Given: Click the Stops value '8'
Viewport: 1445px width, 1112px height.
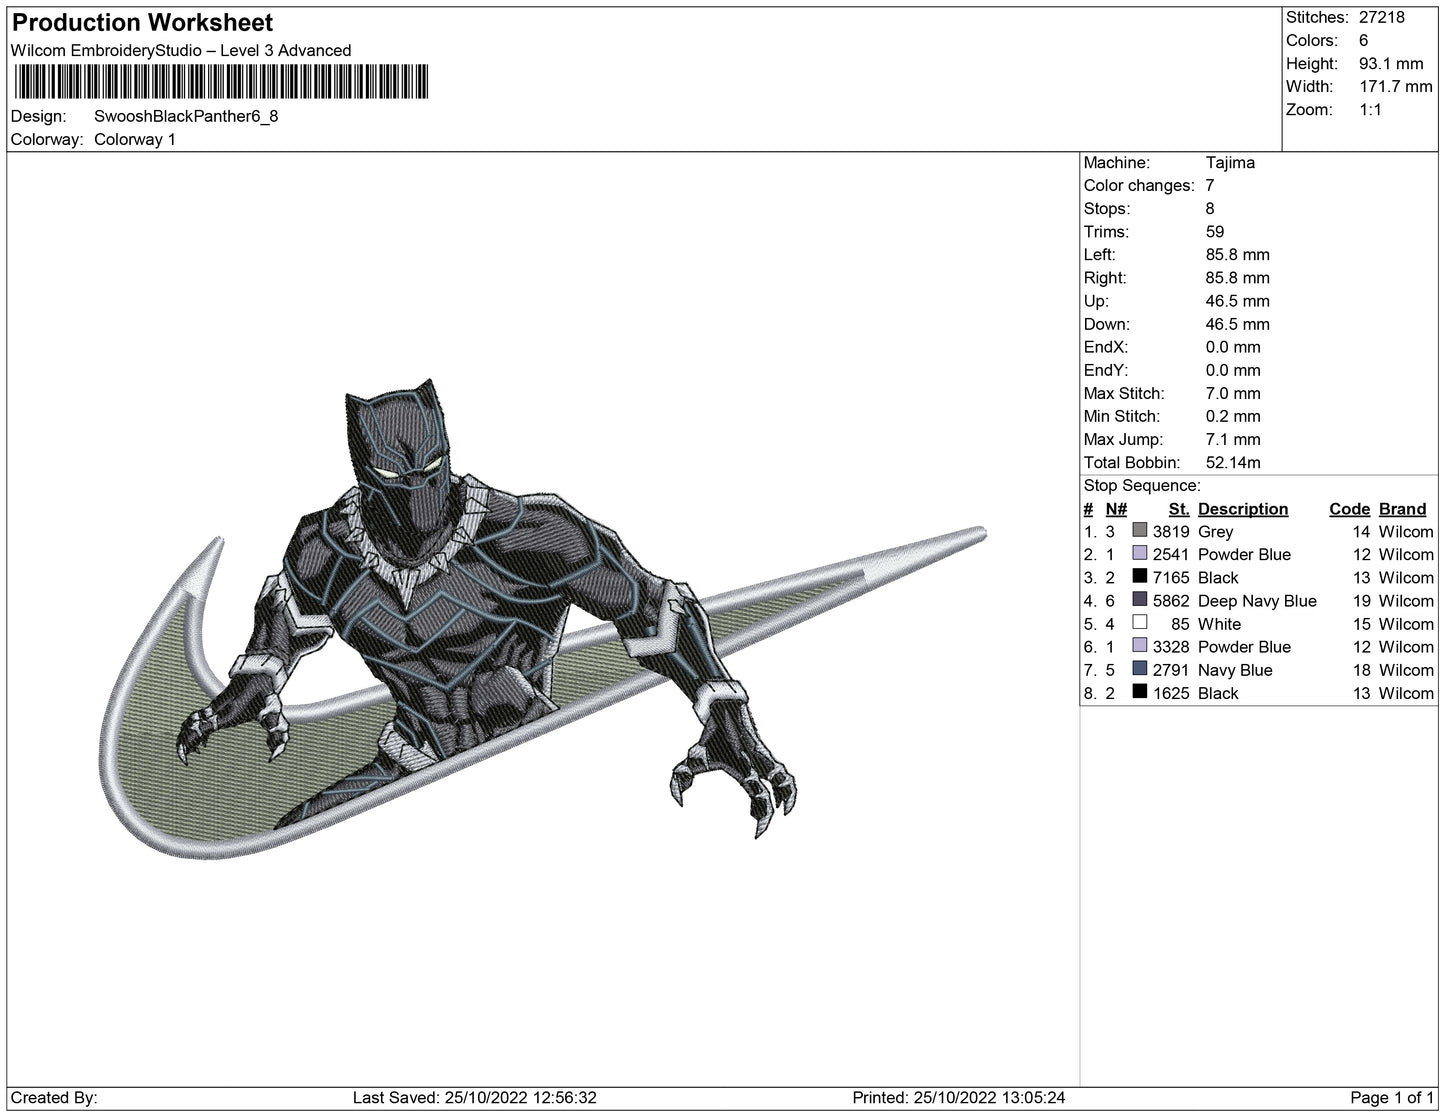Looking at the screenshot, I should (x=1210, y=208).
